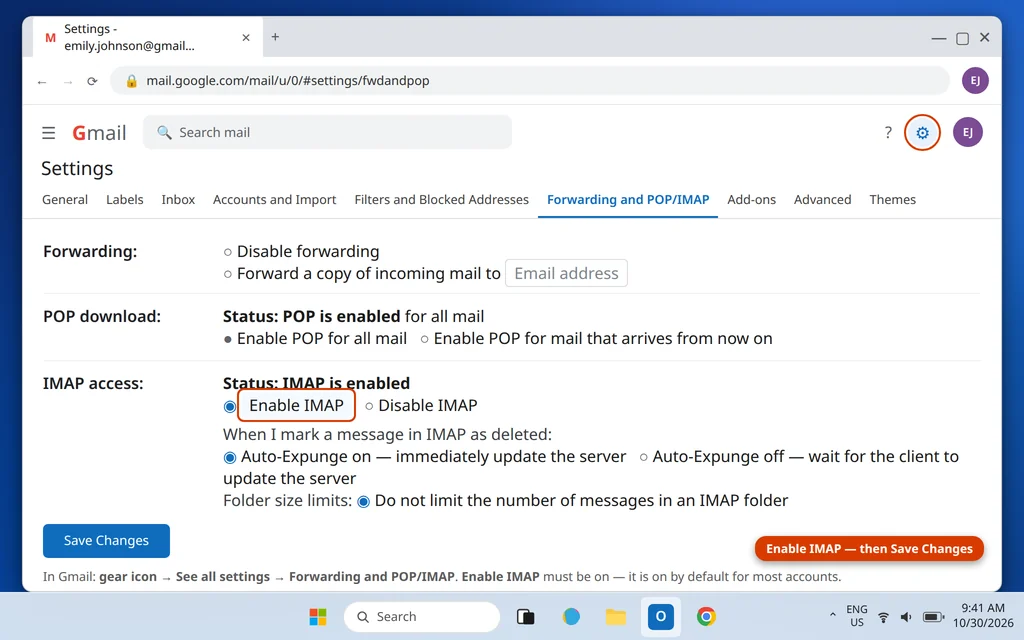Switch to the Themes tab
This screenshot has width=1024, height=640.
(x=892, y=200)
